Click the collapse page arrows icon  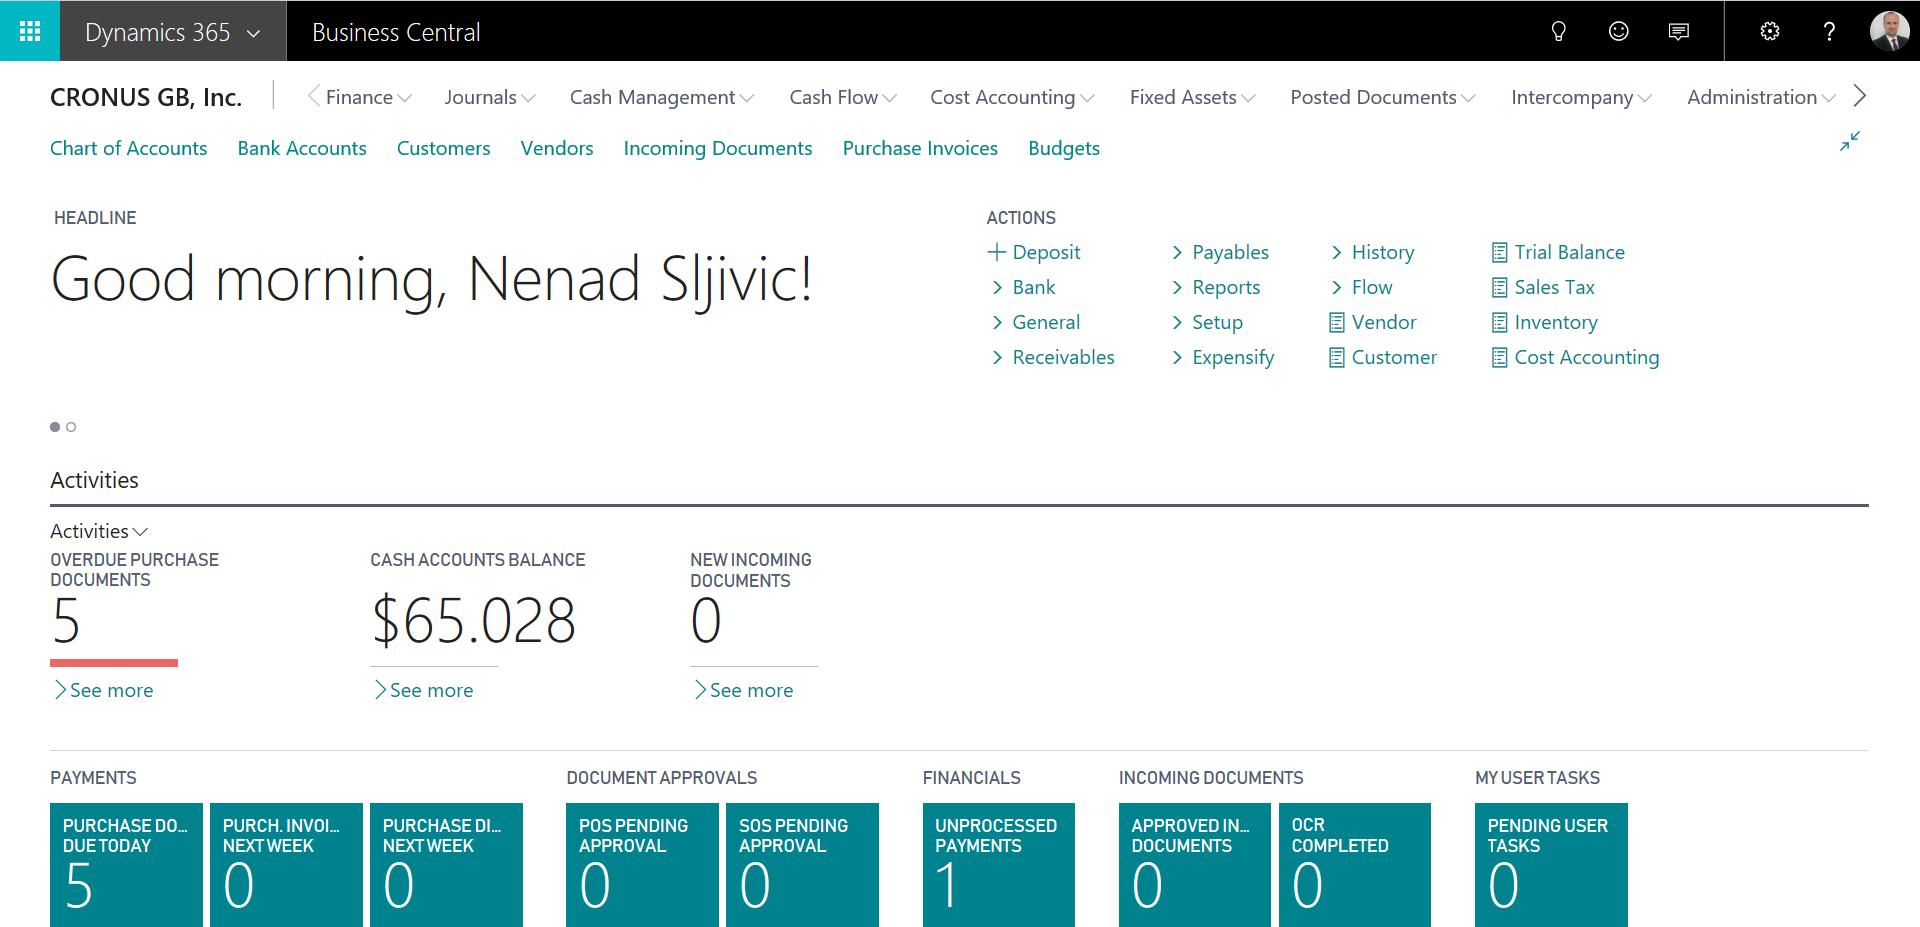(1850, 142)
